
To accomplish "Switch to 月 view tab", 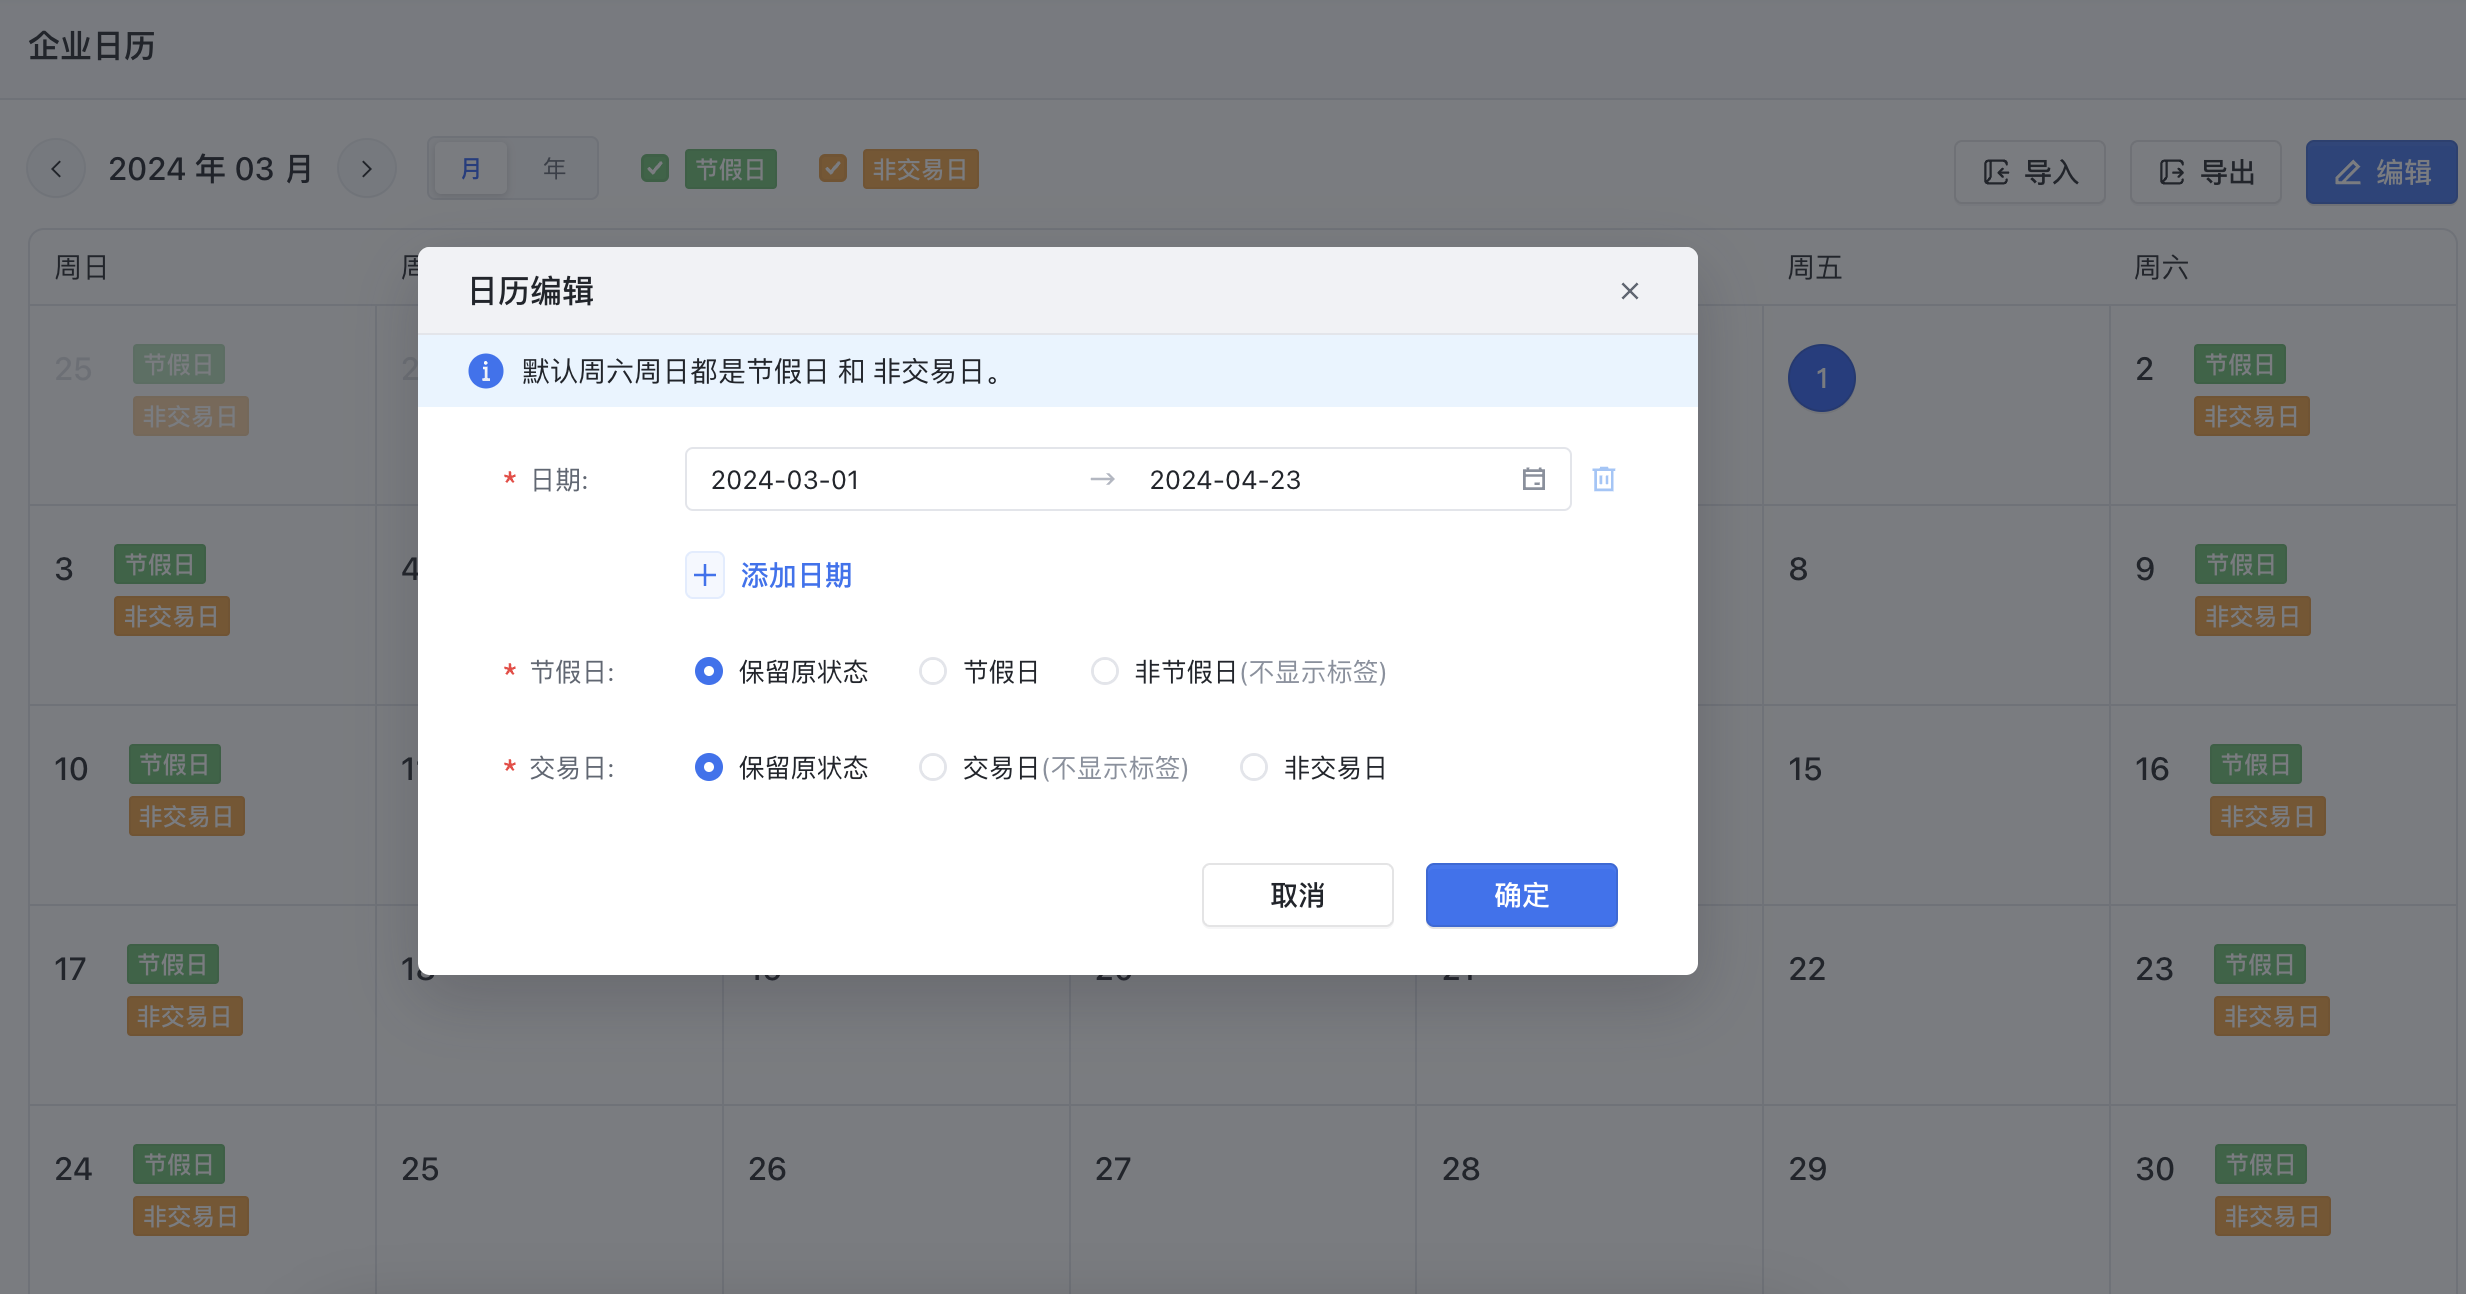I will [471, 169].
